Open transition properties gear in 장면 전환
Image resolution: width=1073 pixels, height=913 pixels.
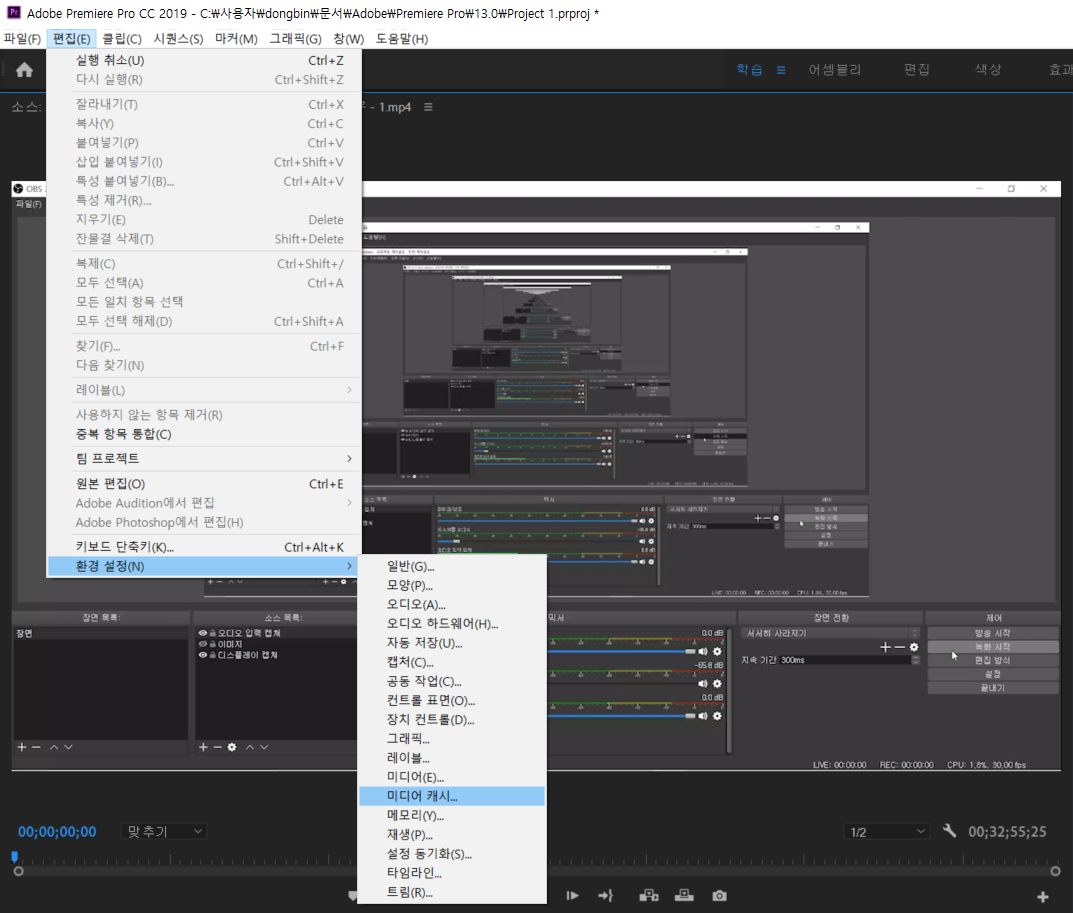click(x=914, y=647)
